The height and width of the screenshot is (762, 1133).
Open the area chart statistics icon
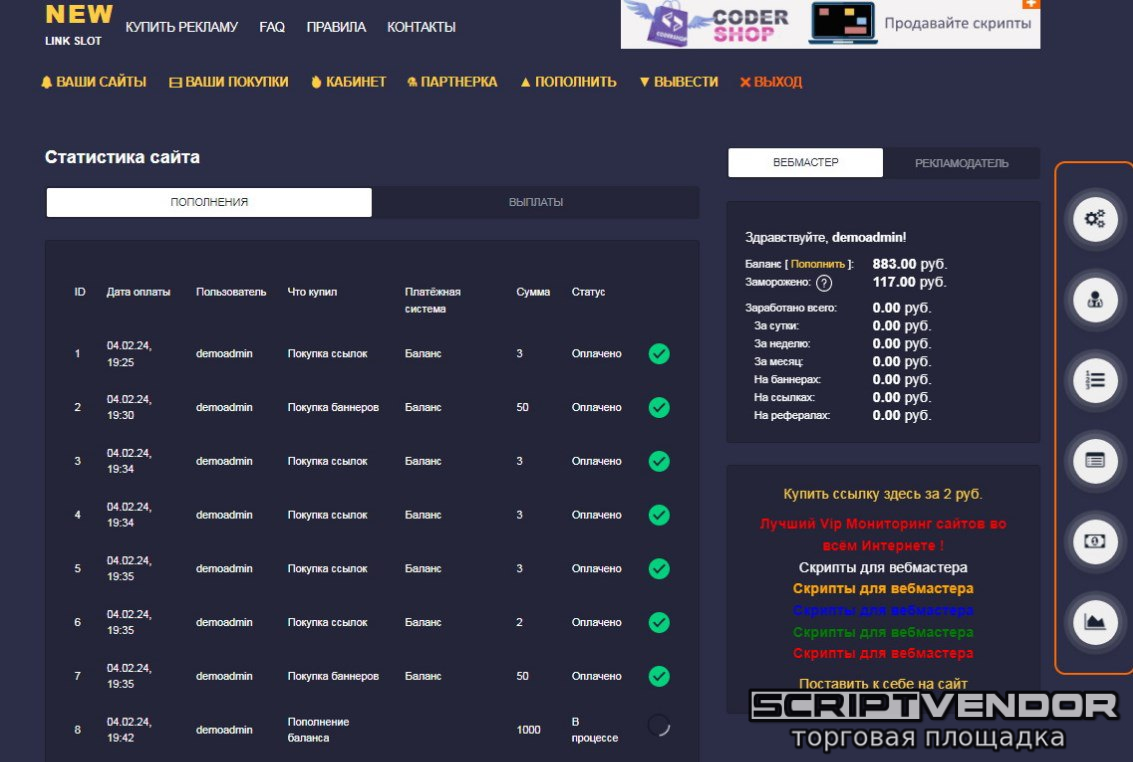(1094, 622)
